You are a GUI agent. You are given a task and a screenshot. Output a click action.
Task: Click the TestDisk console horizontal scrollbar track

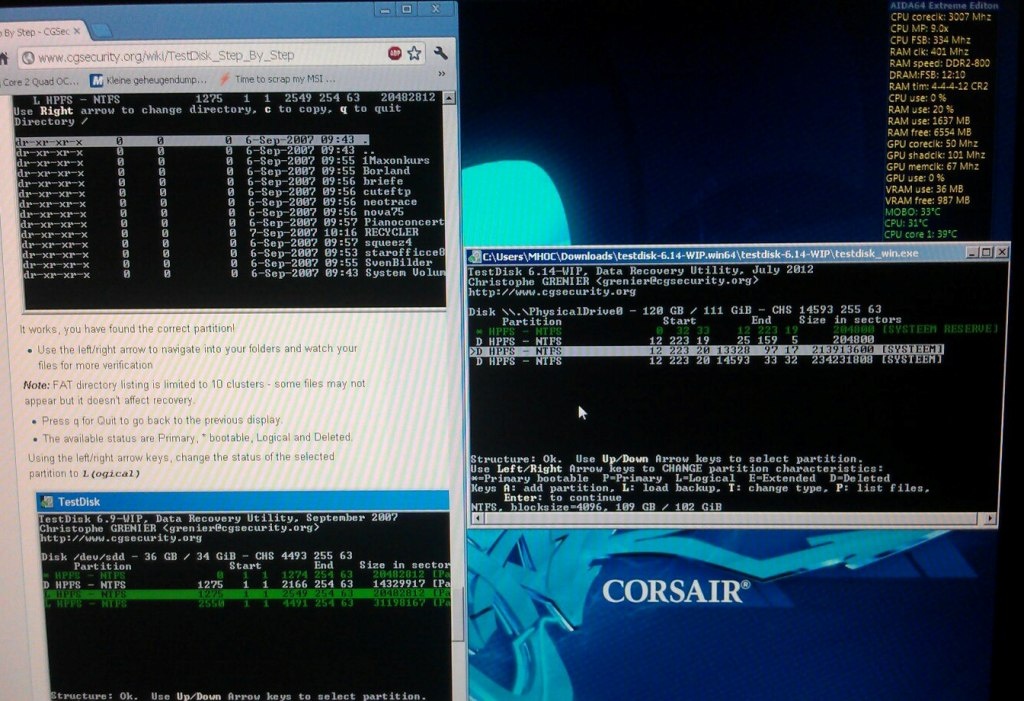tap(733, 519)
